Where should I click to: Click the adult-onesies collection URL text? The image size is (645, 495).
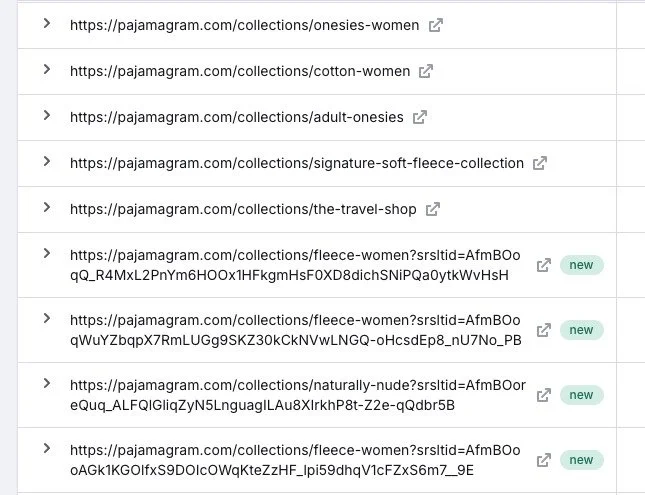tap(237, 118)
